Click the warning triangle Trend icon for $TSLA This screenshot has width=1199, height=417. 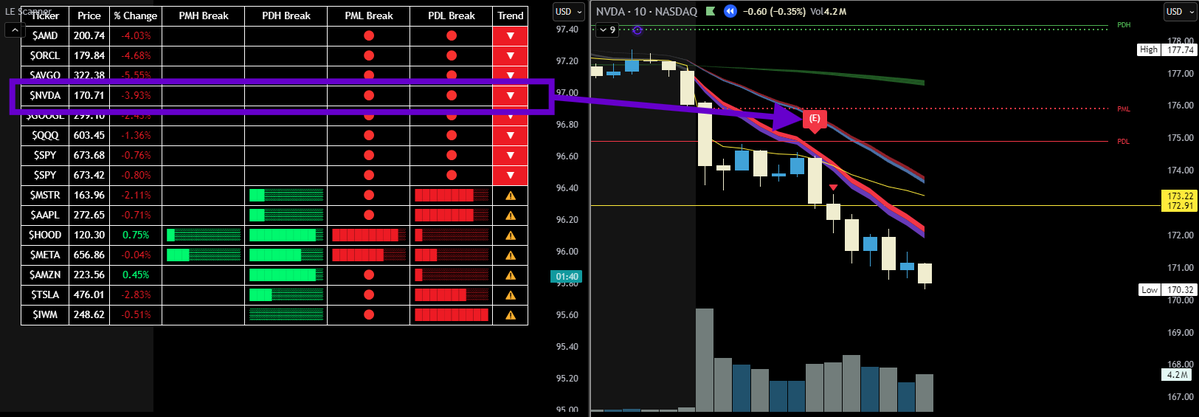pyautogui.click(x=510, y=295)
